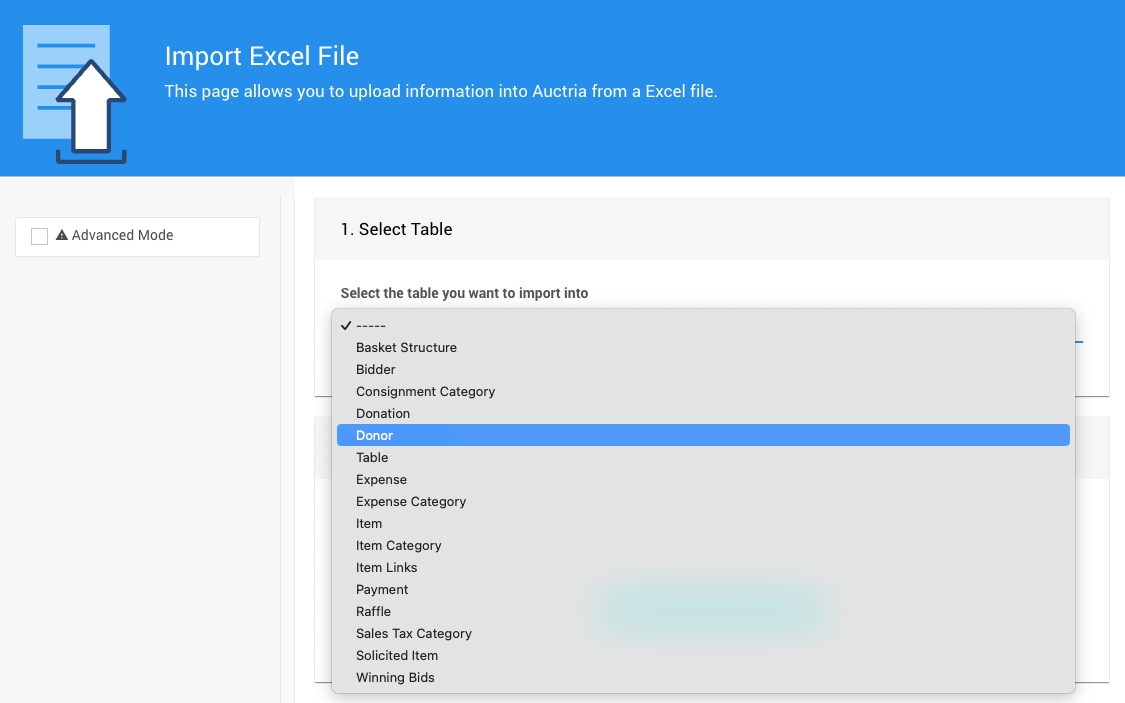Choose Basket Structure from the list

(406, 347)
